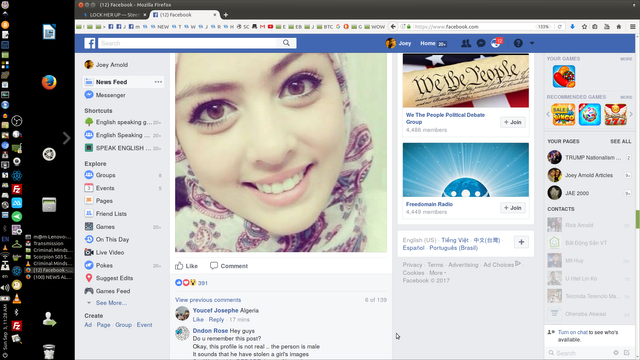
Task: Open Groups in Explore section
Action: click(x=105, y=175)
